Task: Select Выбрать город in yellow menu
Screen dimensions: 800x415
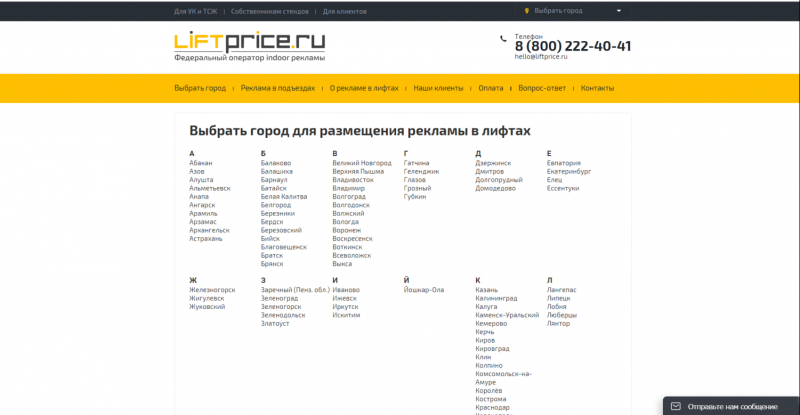Action: (200, 88)
